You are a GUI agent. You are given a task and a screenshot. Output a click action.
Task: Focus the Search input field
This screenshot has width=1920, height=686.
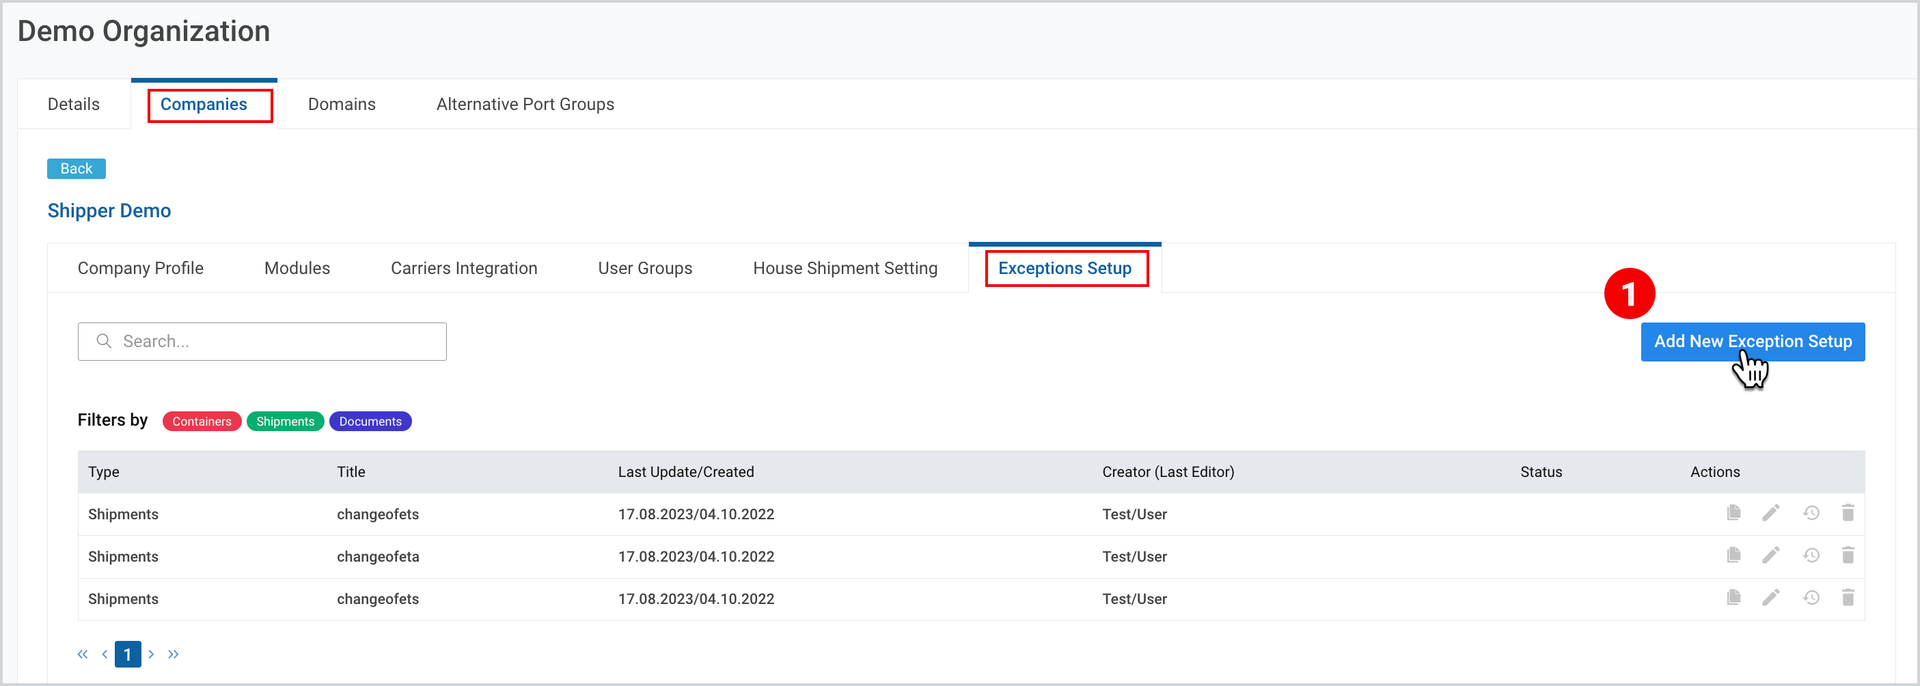click(x=262, y=341)
